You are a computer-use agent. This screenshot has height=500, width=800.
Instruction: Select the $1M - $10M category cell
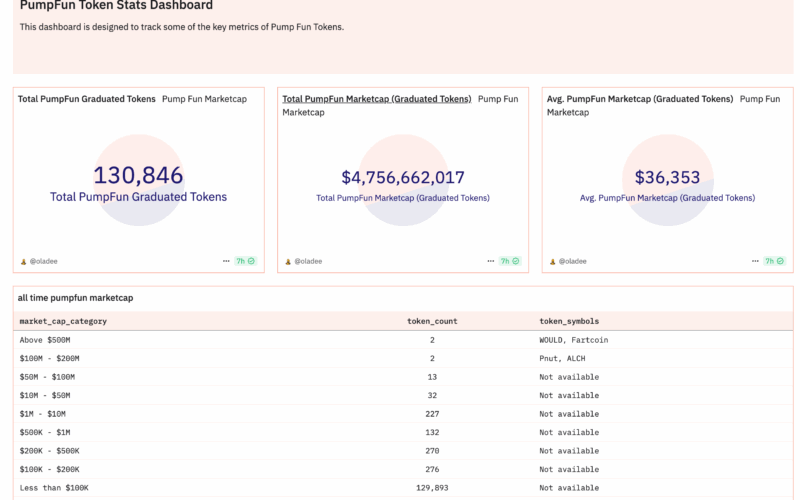pos(42,414)
